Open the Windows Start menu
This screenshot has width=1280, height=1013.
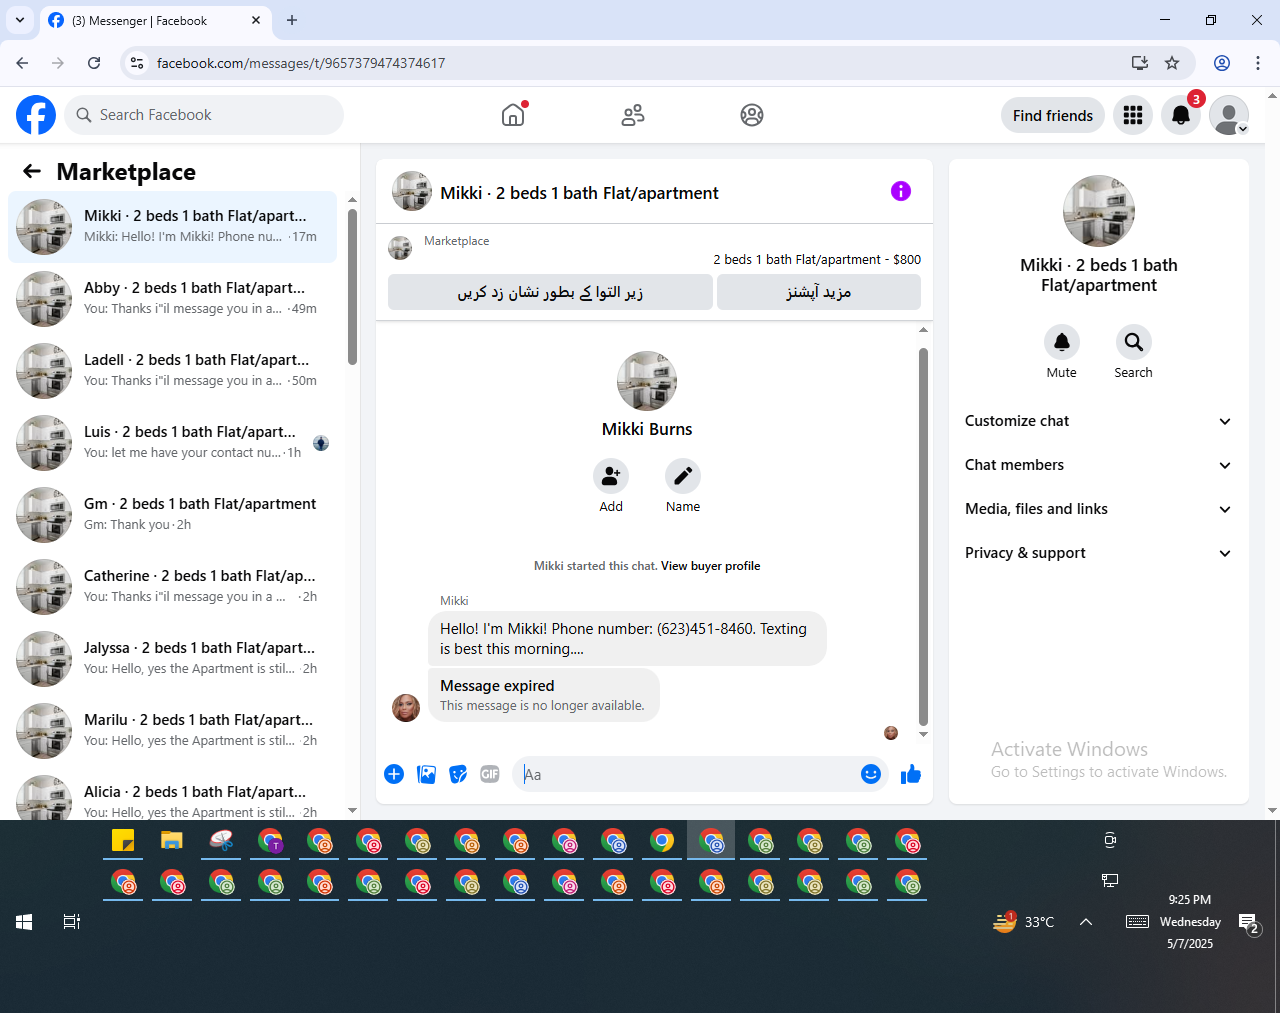[24, 922]
